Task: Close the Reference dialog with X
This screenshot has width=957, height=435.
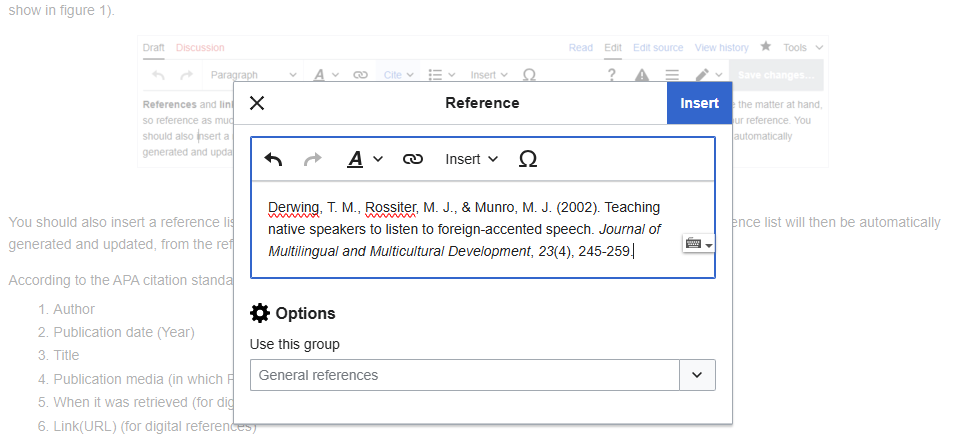Action: click(x=257, y=103)
